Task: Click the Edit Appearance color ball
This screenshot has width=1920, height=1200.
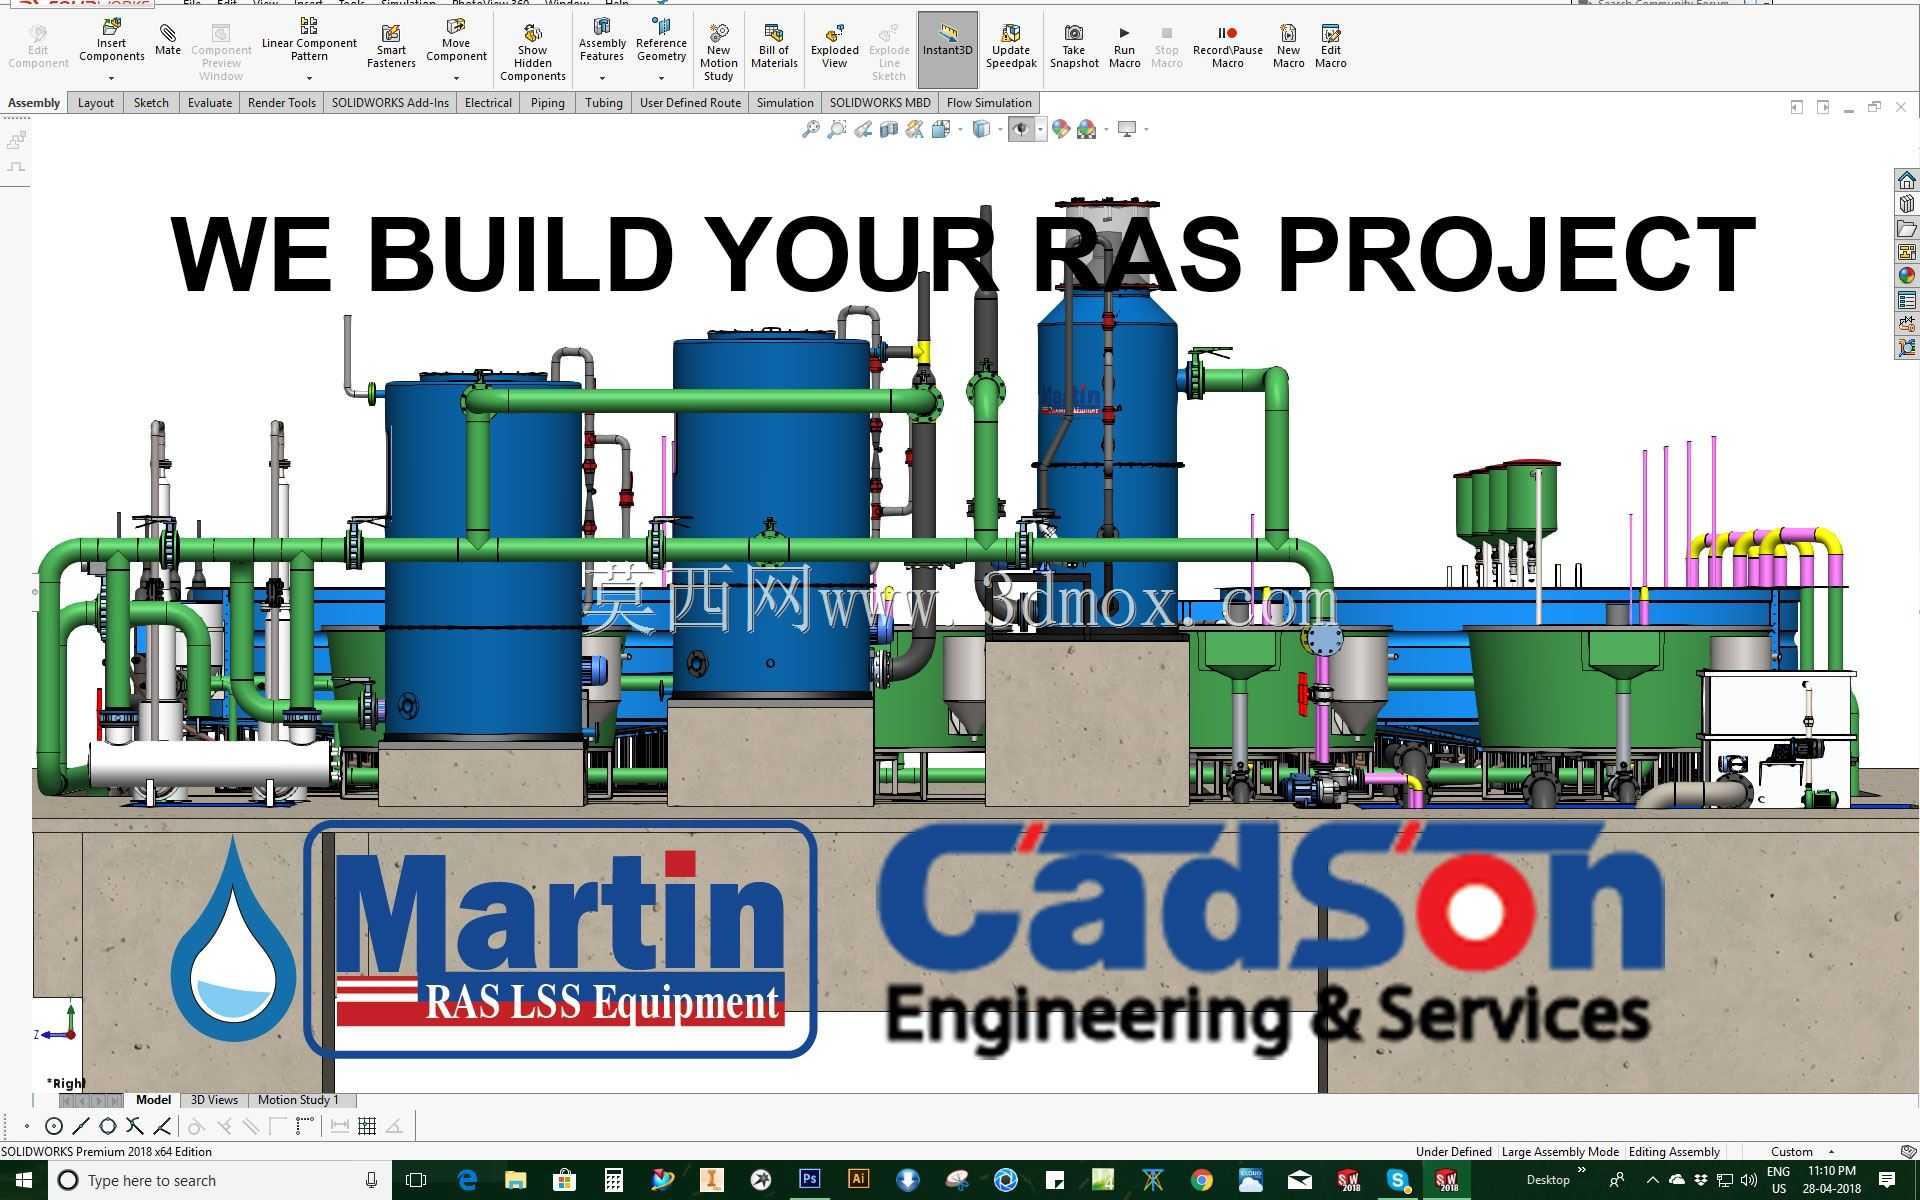Action: [1061, 129]
